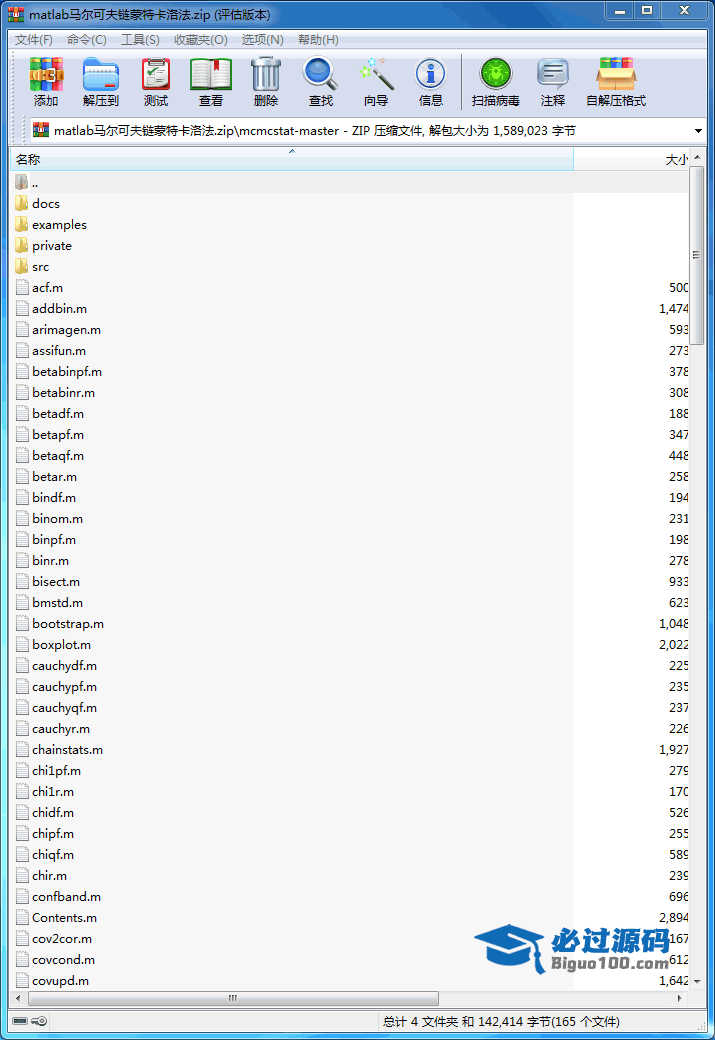
Task: Sort by Size (大小) column header
Action: [x=631, y=159]
